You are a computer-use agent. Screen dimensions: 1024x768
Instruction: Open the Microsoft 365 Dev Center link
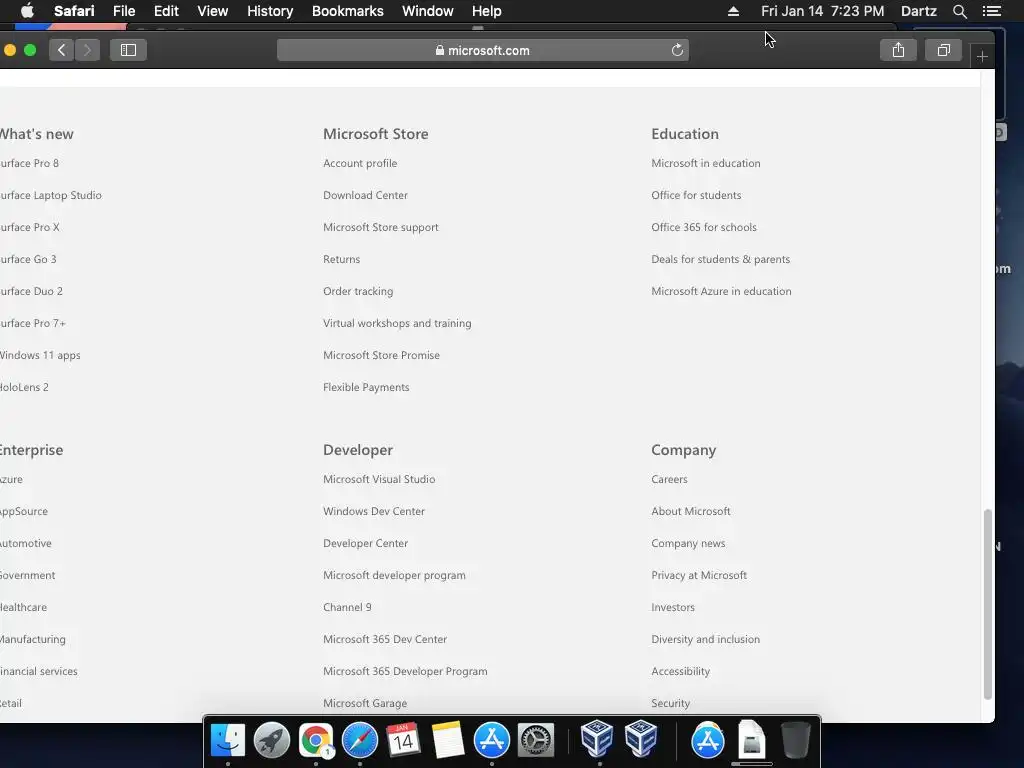pos(385,639)
